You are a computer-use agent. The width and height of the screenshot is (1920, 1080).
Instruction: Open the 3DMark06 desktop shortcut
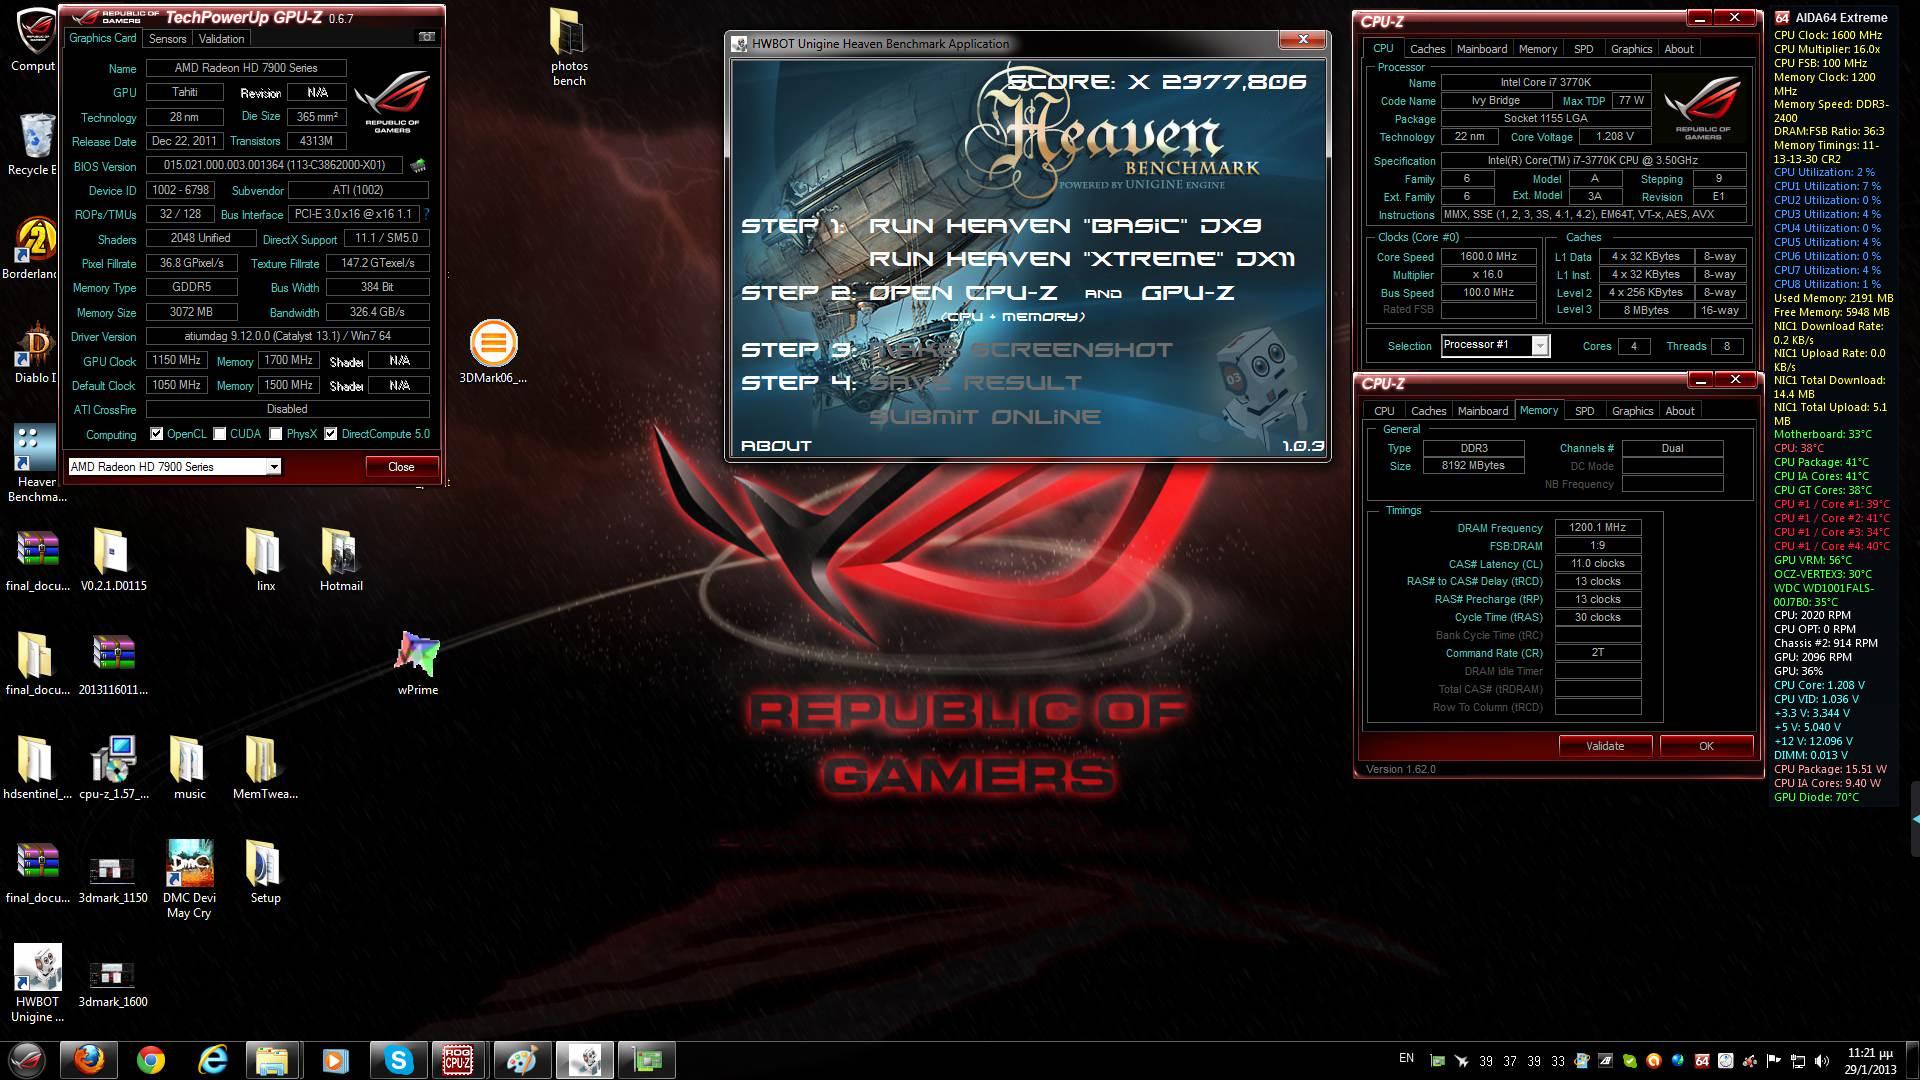[493, 352]
